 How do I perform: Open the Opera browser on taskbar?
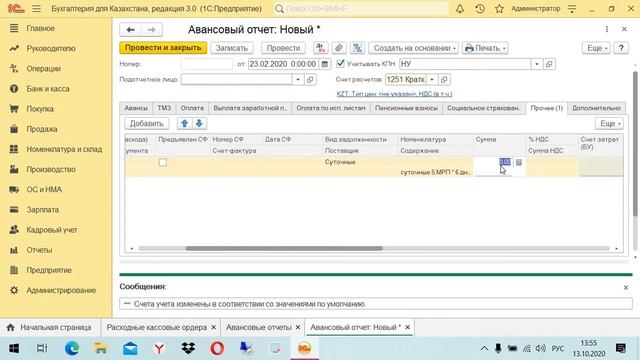(x=217, y=348)
